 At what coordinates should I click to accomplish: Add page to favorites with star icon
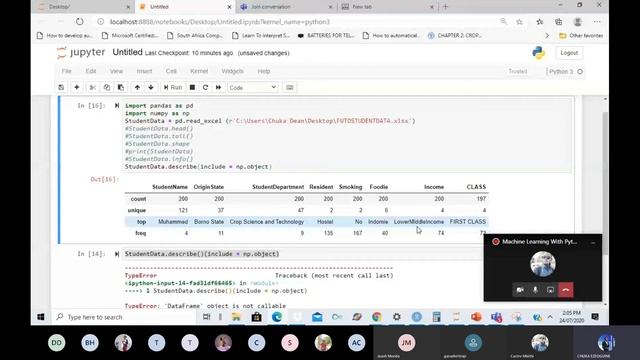[519, 22]
